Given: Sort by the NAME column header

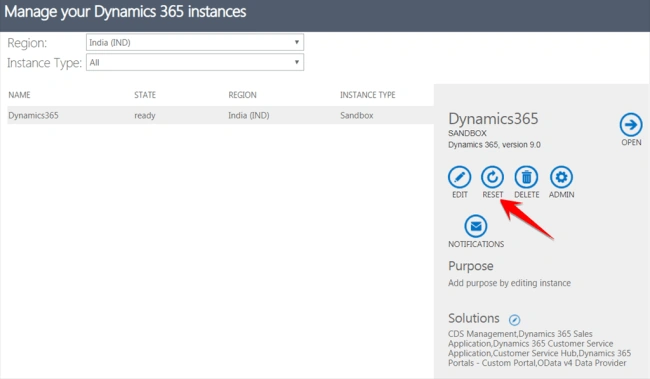Looking at the screenshot, I should [19, 95].
